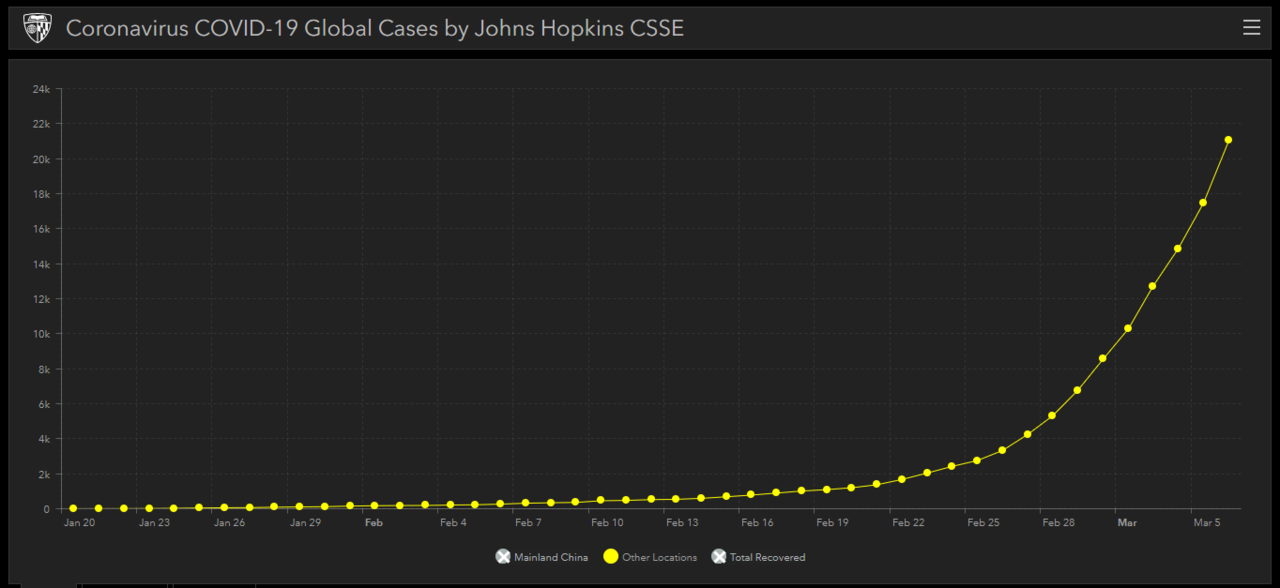The width and height of the screenshot is (1280, 588).
Task: Enable the Mainland China series legend icon
Action: [x=503, y=557]
